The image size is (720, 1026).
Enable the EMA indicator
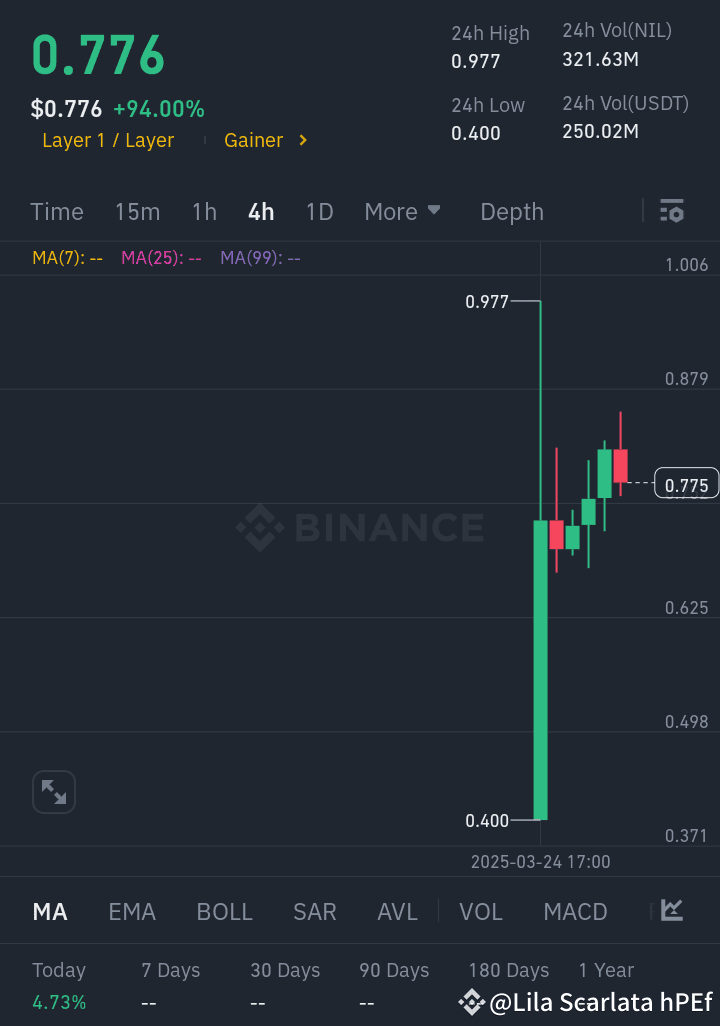click(132, 912)
